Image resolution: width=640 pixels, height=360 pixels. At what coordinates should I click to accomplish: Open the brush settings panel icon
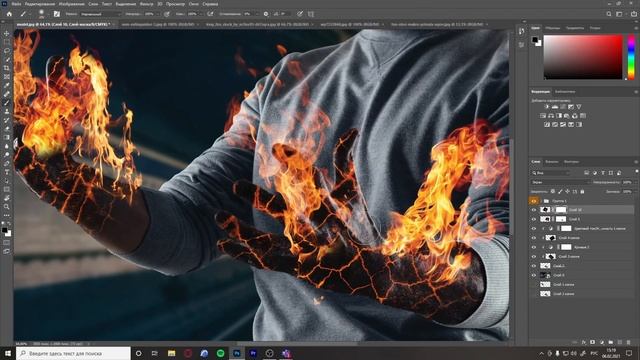57,14
